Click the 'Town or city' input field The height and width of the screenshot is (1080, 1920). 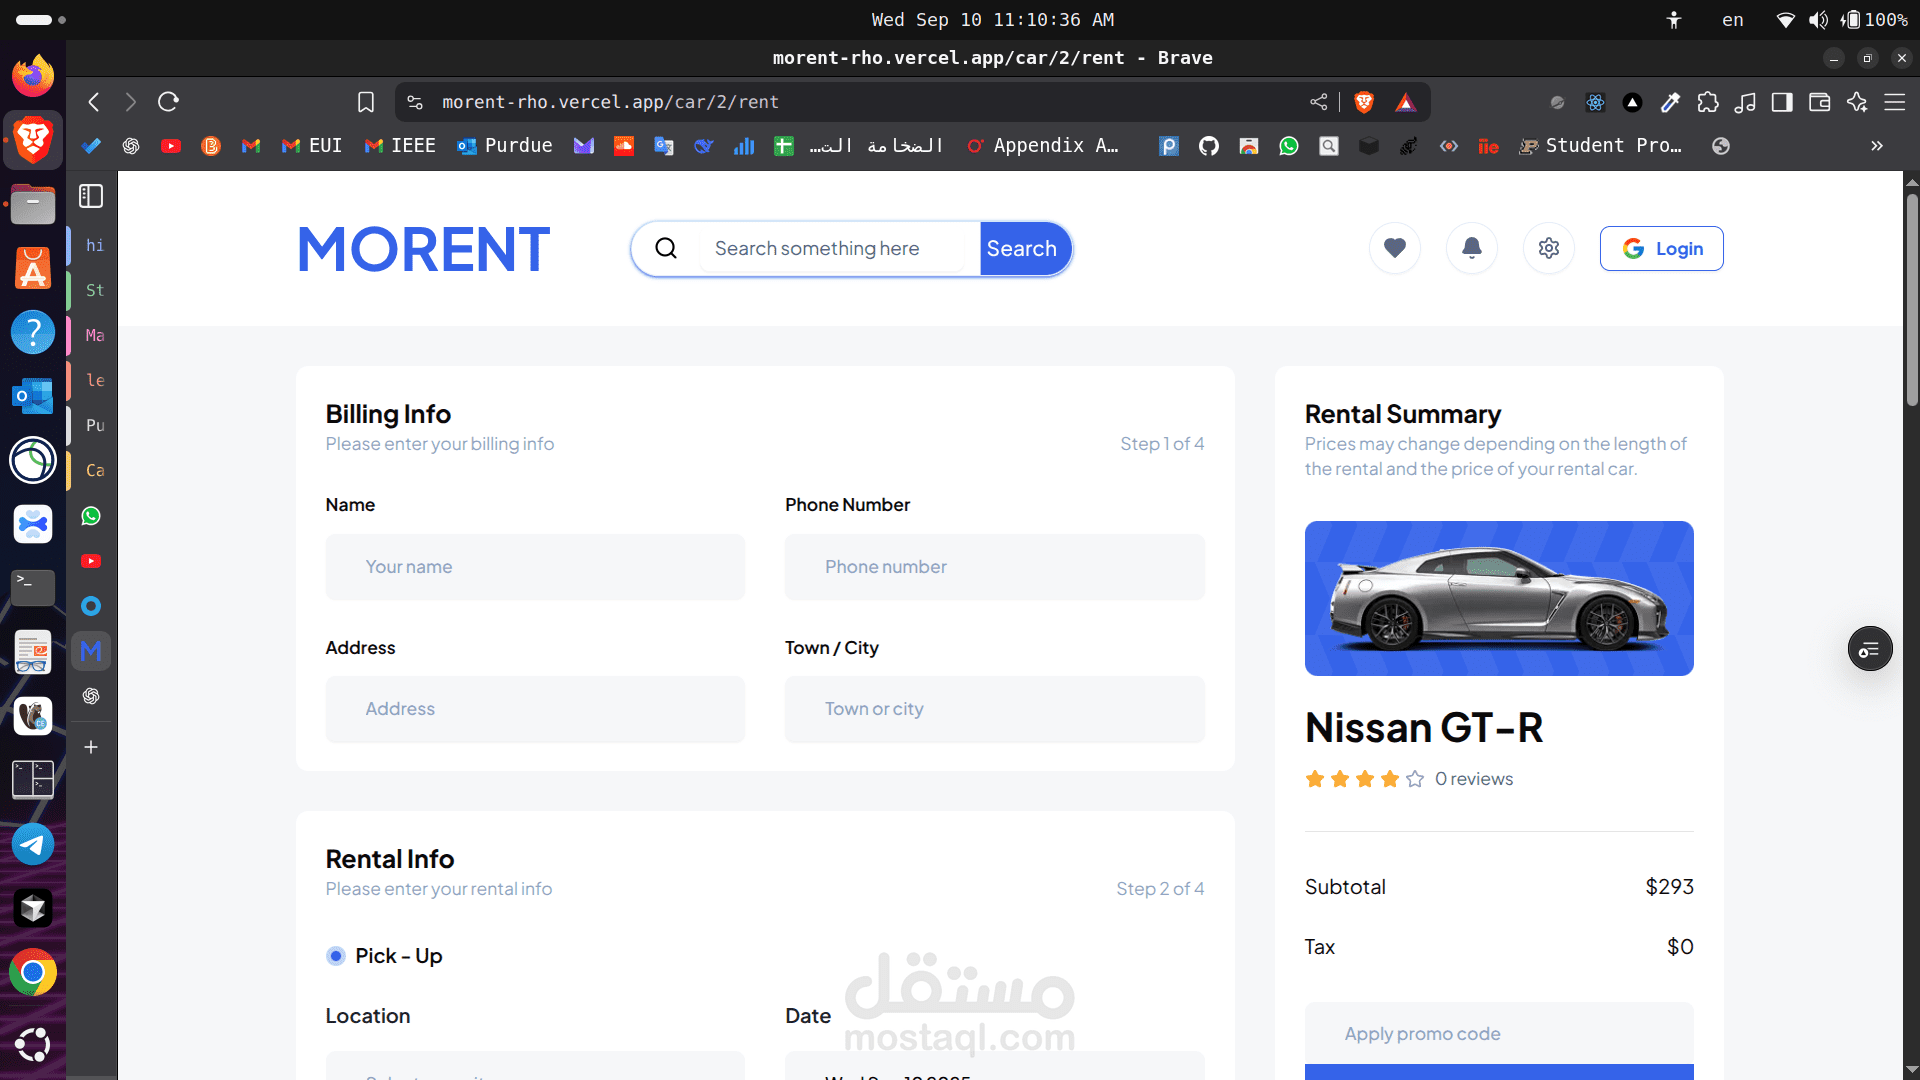pyautogui.click(x=995, y=709)
